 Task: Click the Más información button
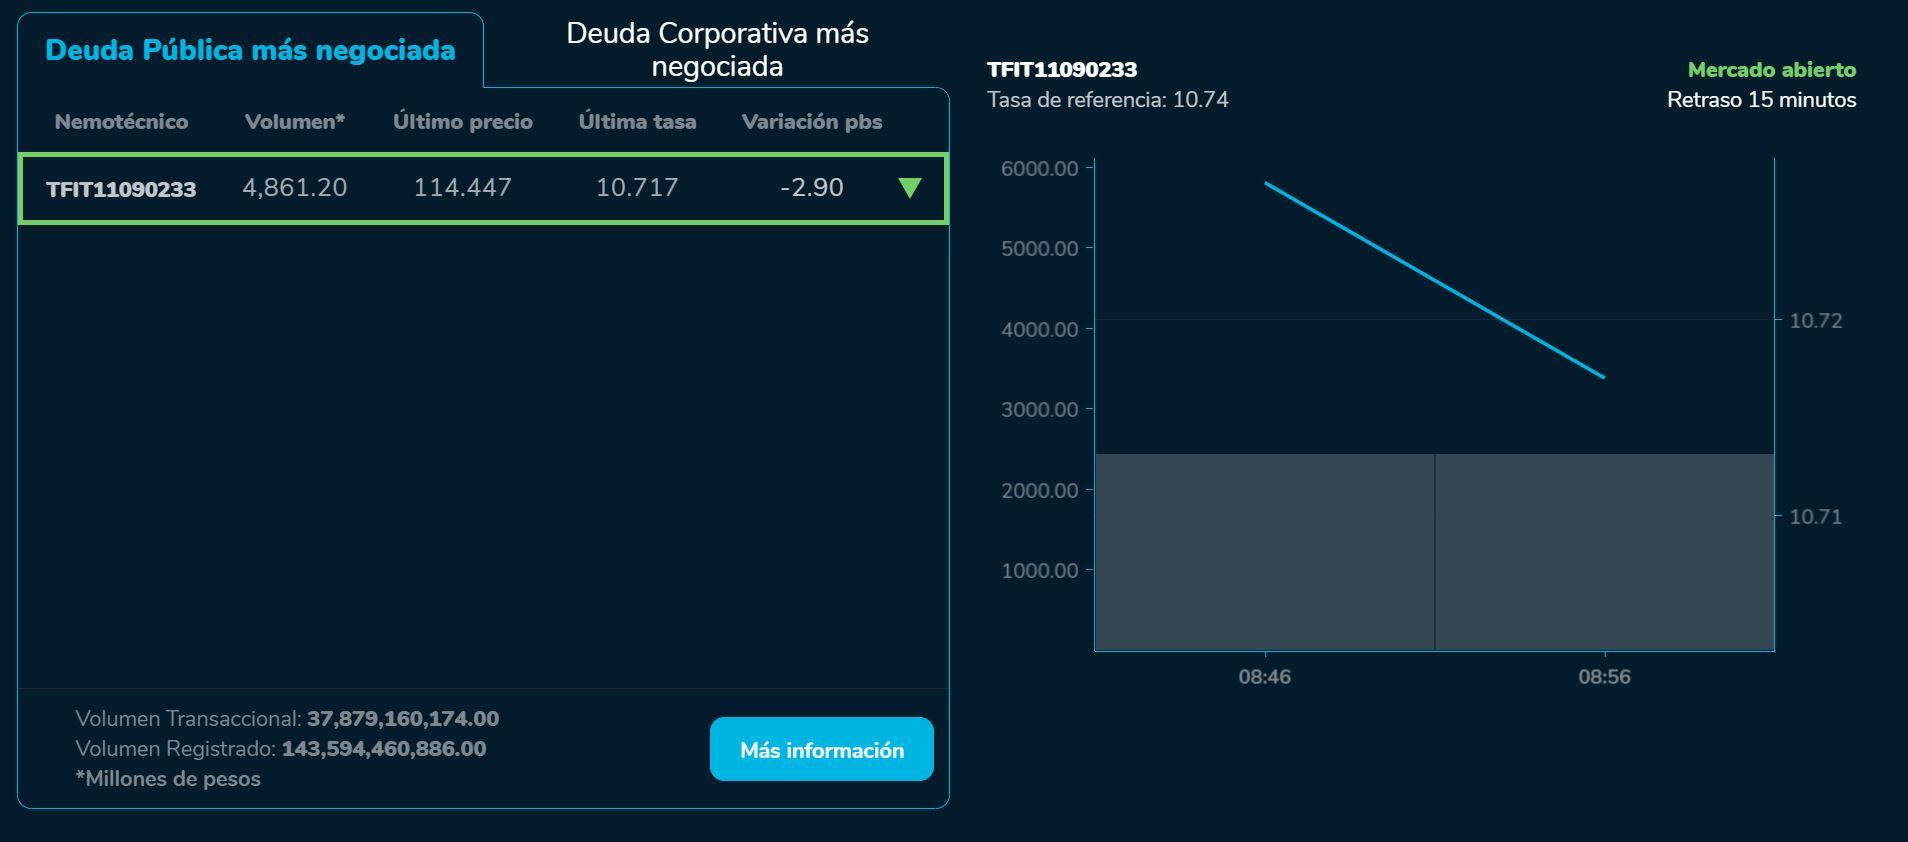pyautogui.click(x=821, y=749)
